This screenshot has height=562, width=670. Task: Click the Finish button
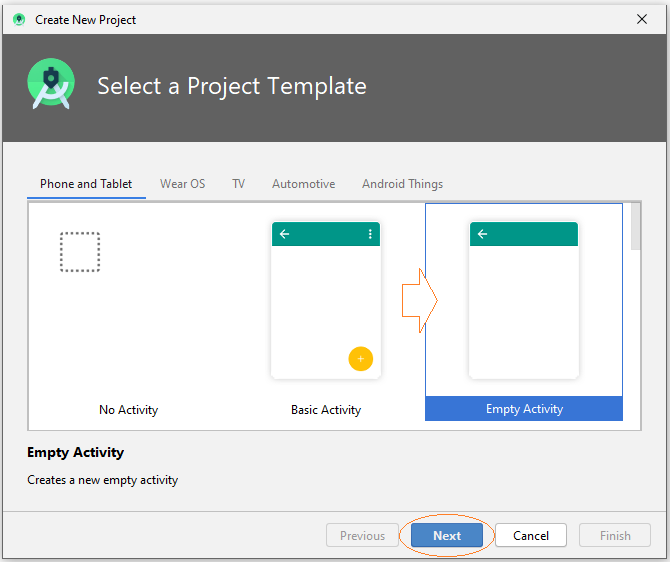615,535
